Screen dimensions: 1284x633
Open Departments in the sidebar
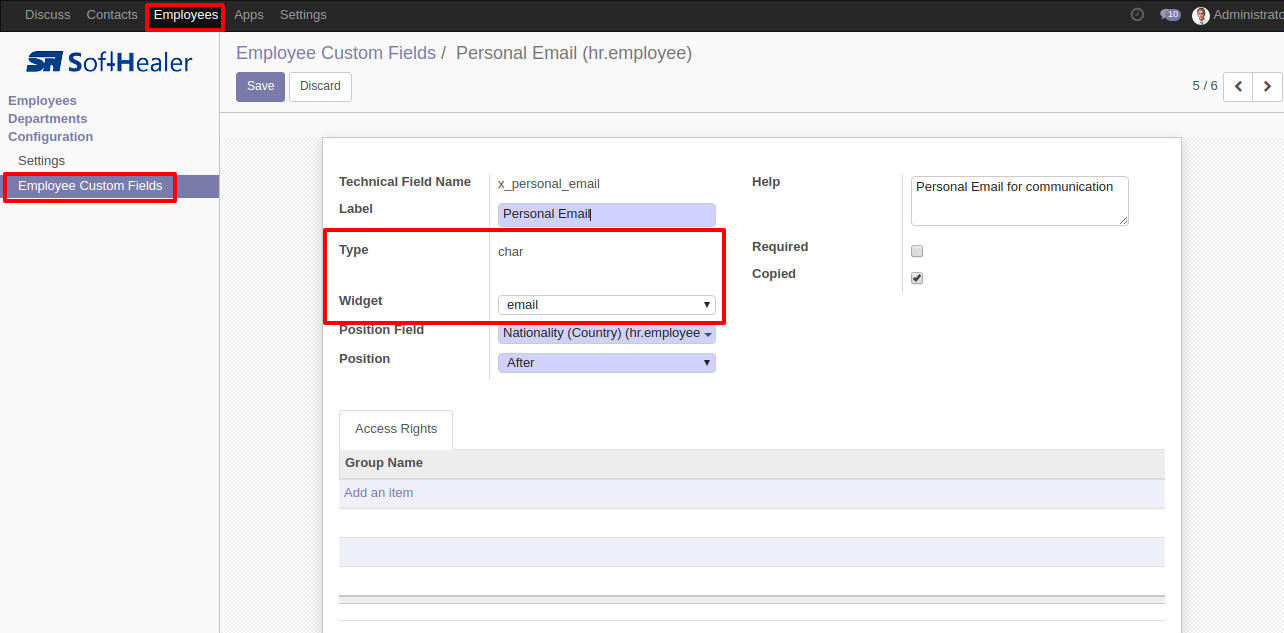pyautogui.click(x=48, y=119)
